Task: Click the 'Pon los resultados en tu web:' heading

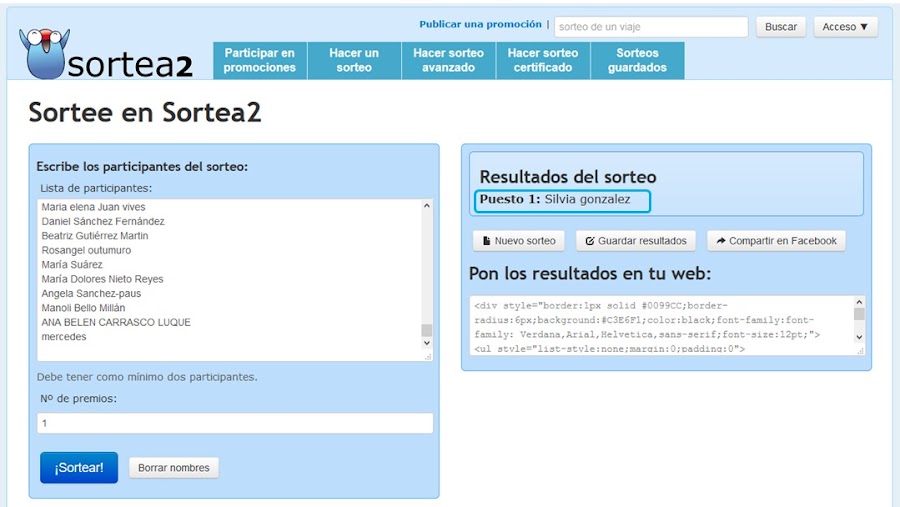Action: click(x=590, y=273)
